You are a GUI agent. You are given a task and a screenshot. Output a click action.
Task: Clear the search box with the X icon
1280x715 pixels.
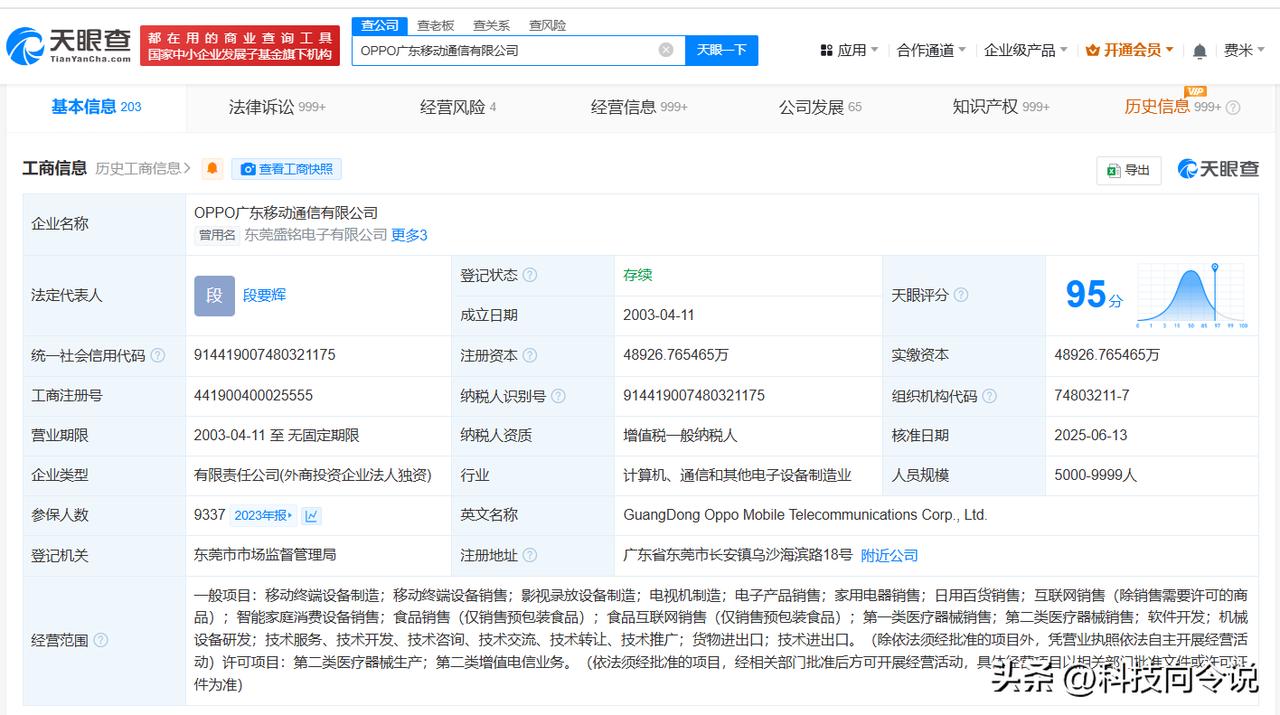[x=666, y=50]
